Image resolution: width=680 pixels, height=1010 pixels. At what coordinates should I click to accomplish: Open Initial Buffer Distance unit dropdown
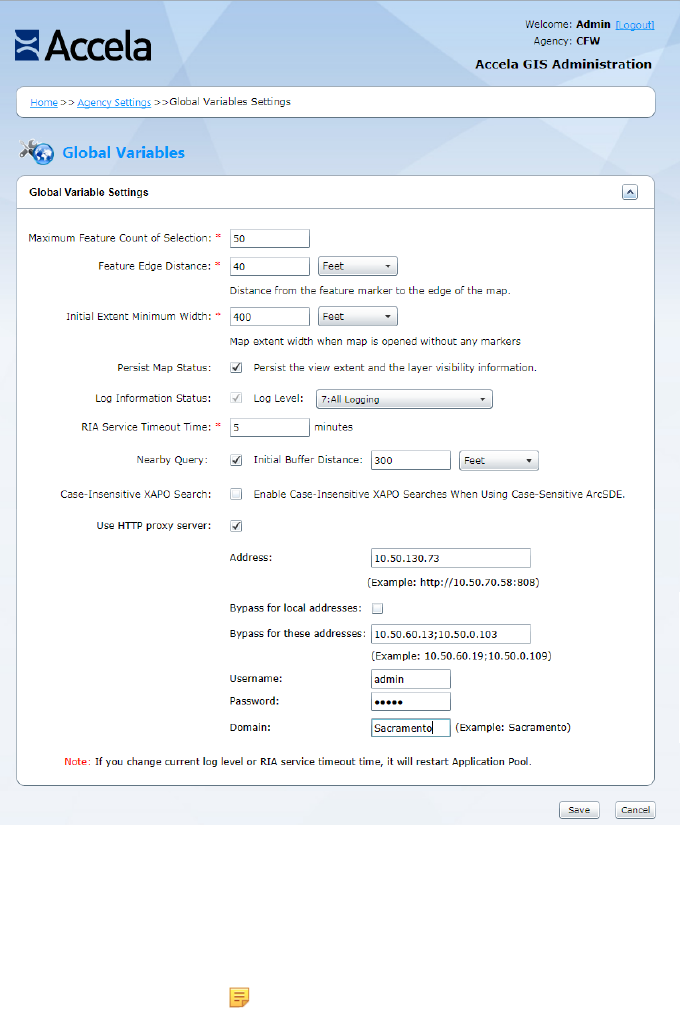pos(498,461)
